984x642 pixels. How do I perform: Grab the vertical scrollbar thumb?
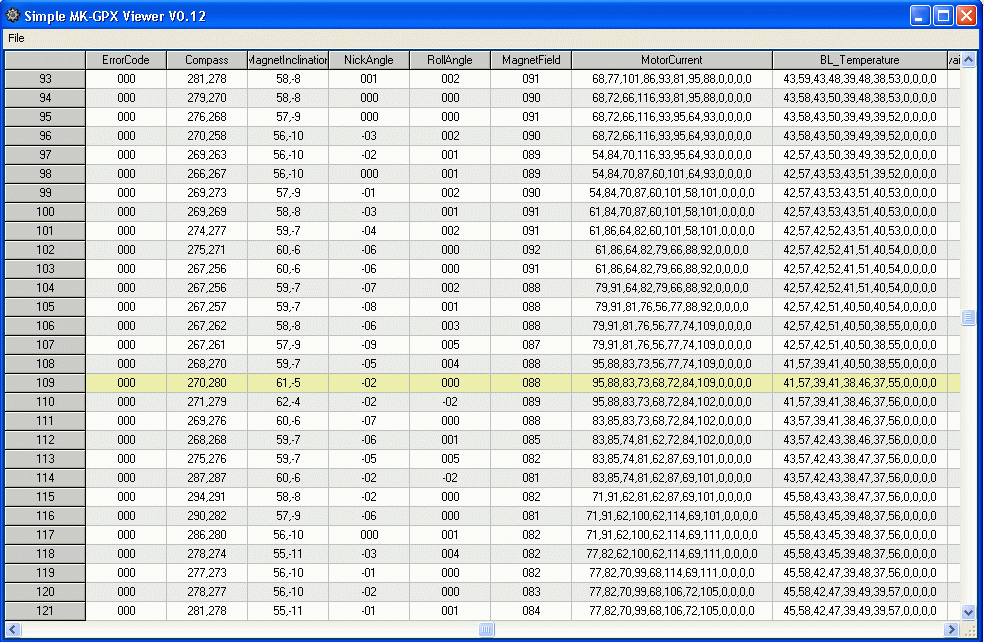tap(968, 318)
